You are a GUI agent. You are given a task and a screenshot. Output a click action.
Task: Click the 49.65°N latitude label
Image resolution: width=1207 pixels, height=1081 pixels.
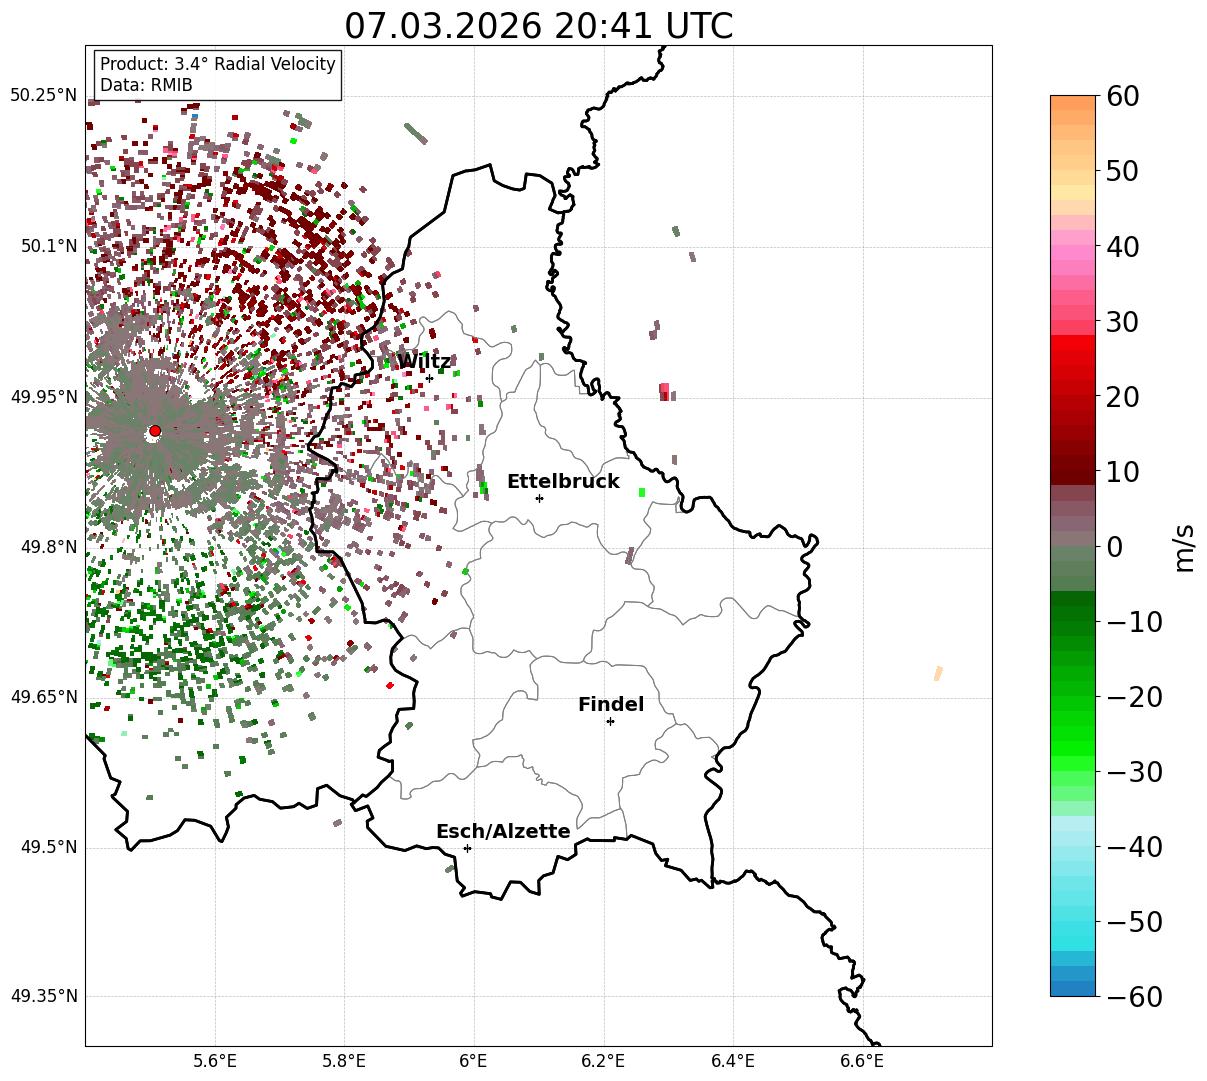pyautogui.click(x=44, y=697)
